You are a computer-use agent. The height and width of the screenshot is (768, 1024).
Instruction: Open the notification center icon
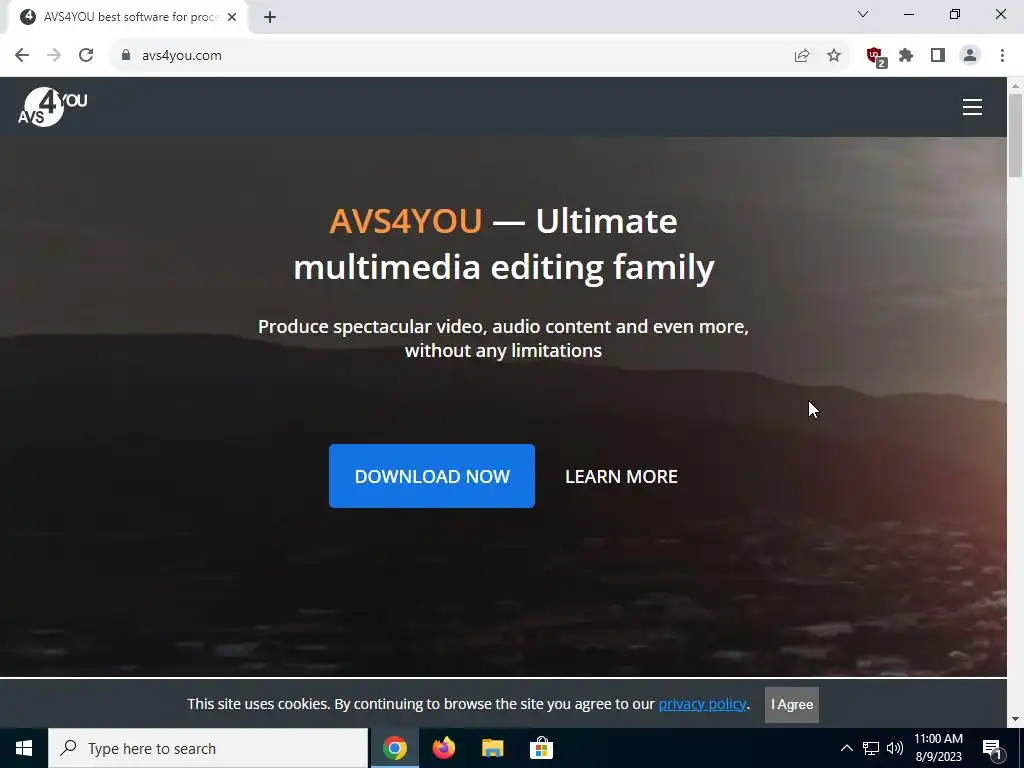(991, 749)
